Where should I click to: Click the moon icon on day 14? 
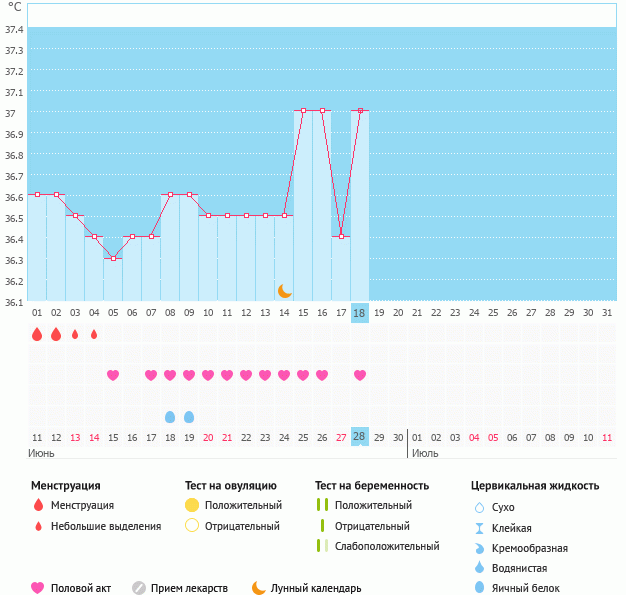click(x=285, y=290)
